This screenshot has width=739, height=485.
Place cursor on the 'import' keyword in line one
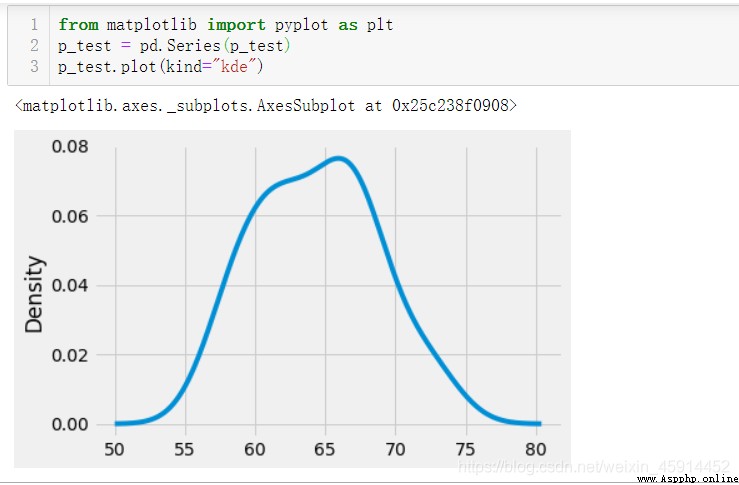(x=236, y=25)
